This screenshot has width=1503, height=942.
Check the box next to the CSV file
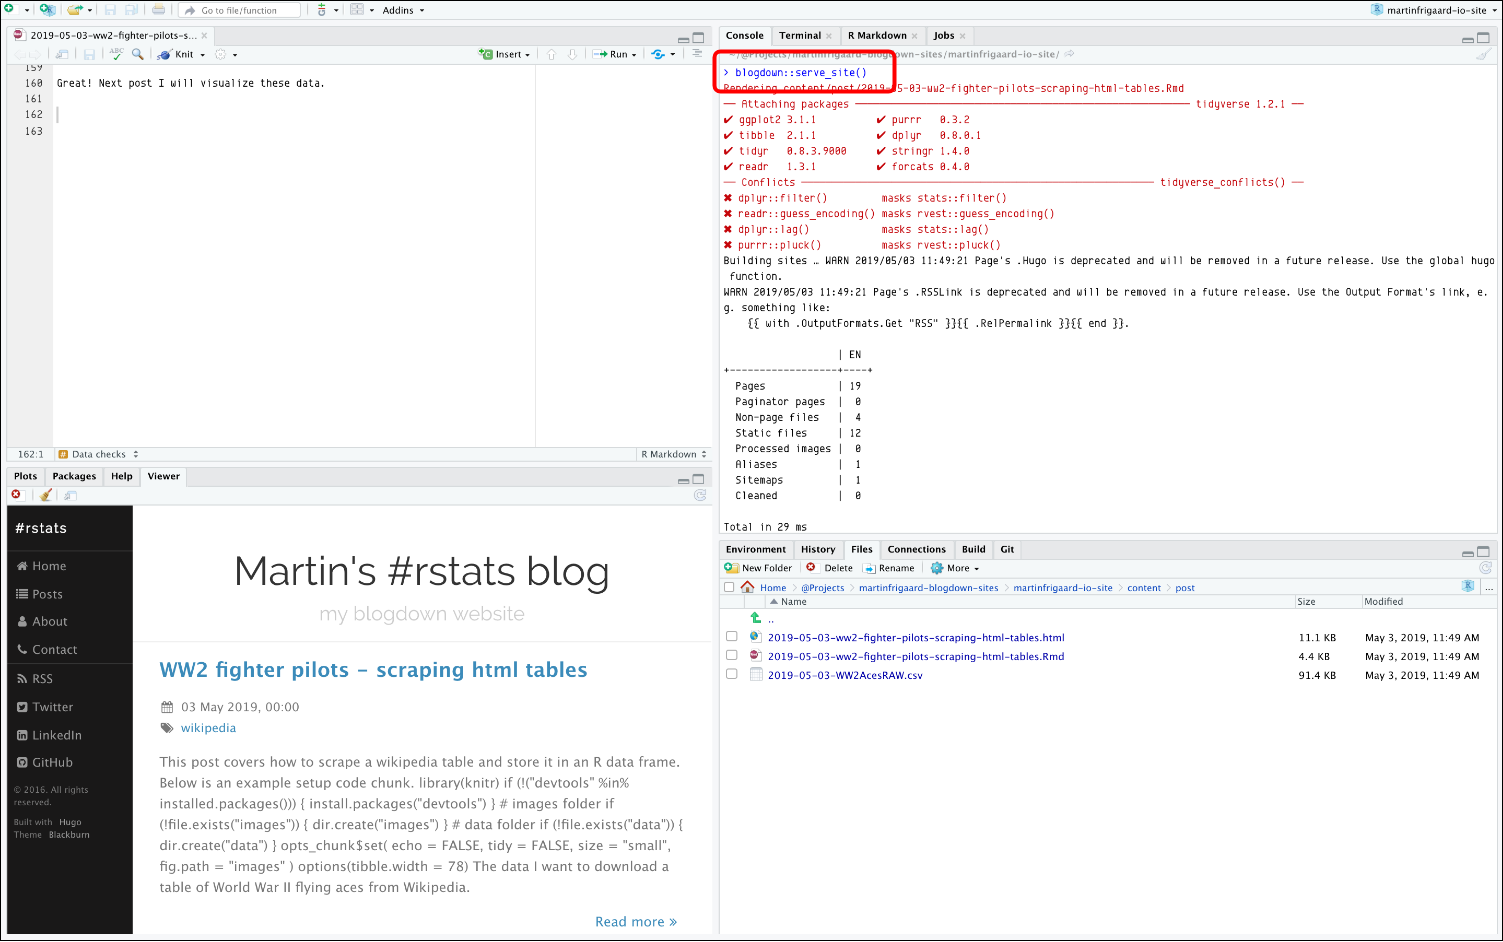732,674
